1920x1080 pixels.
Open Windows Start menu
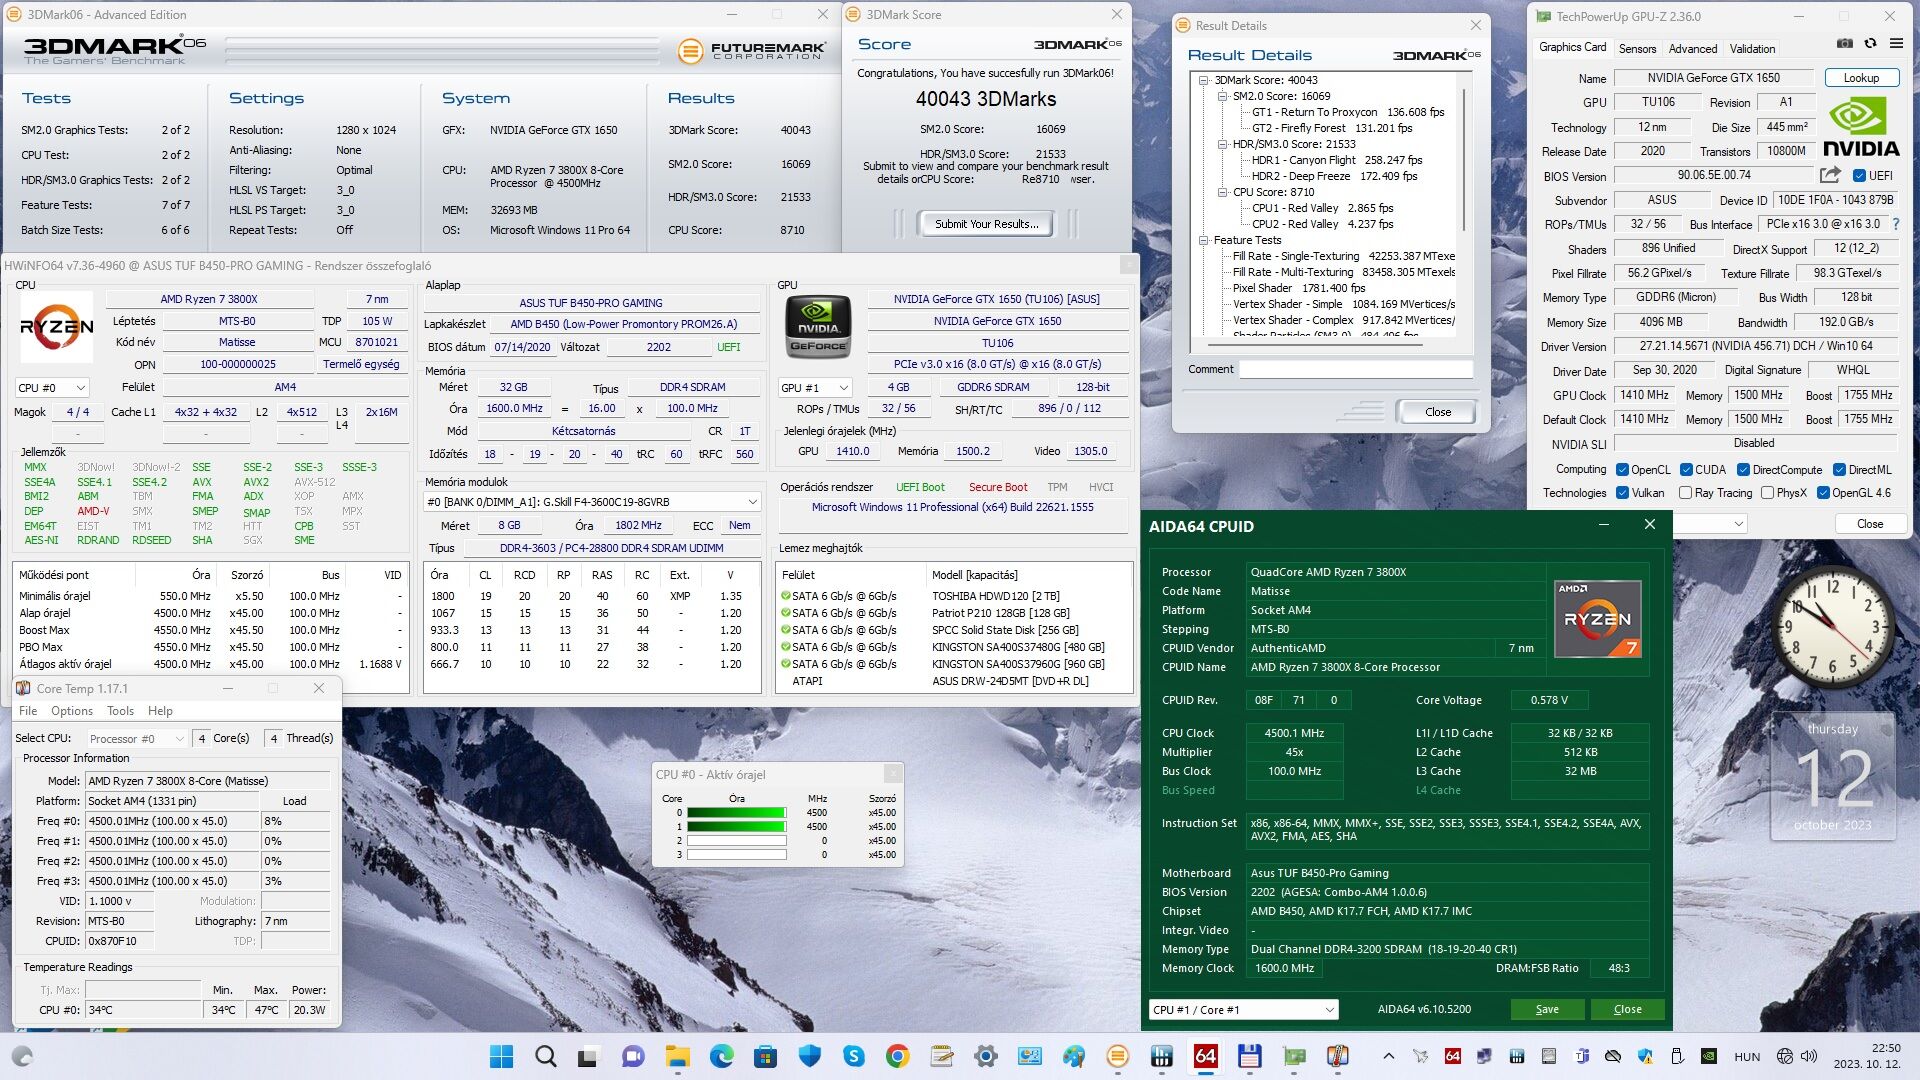click(x=501, y=1056)
